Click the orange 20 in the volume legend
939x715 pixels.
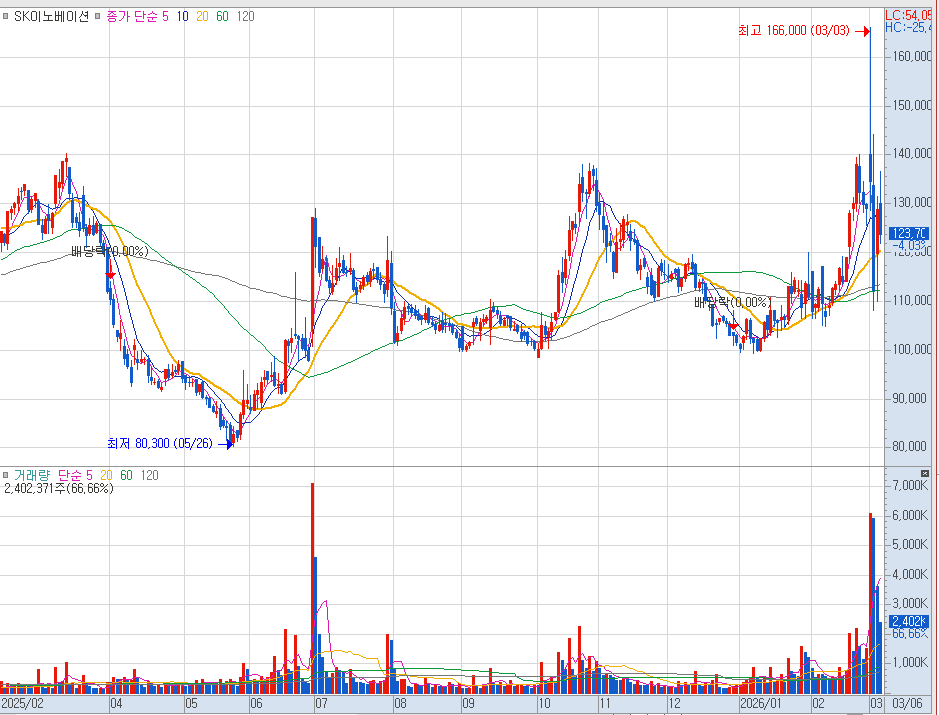click(106, 475)
